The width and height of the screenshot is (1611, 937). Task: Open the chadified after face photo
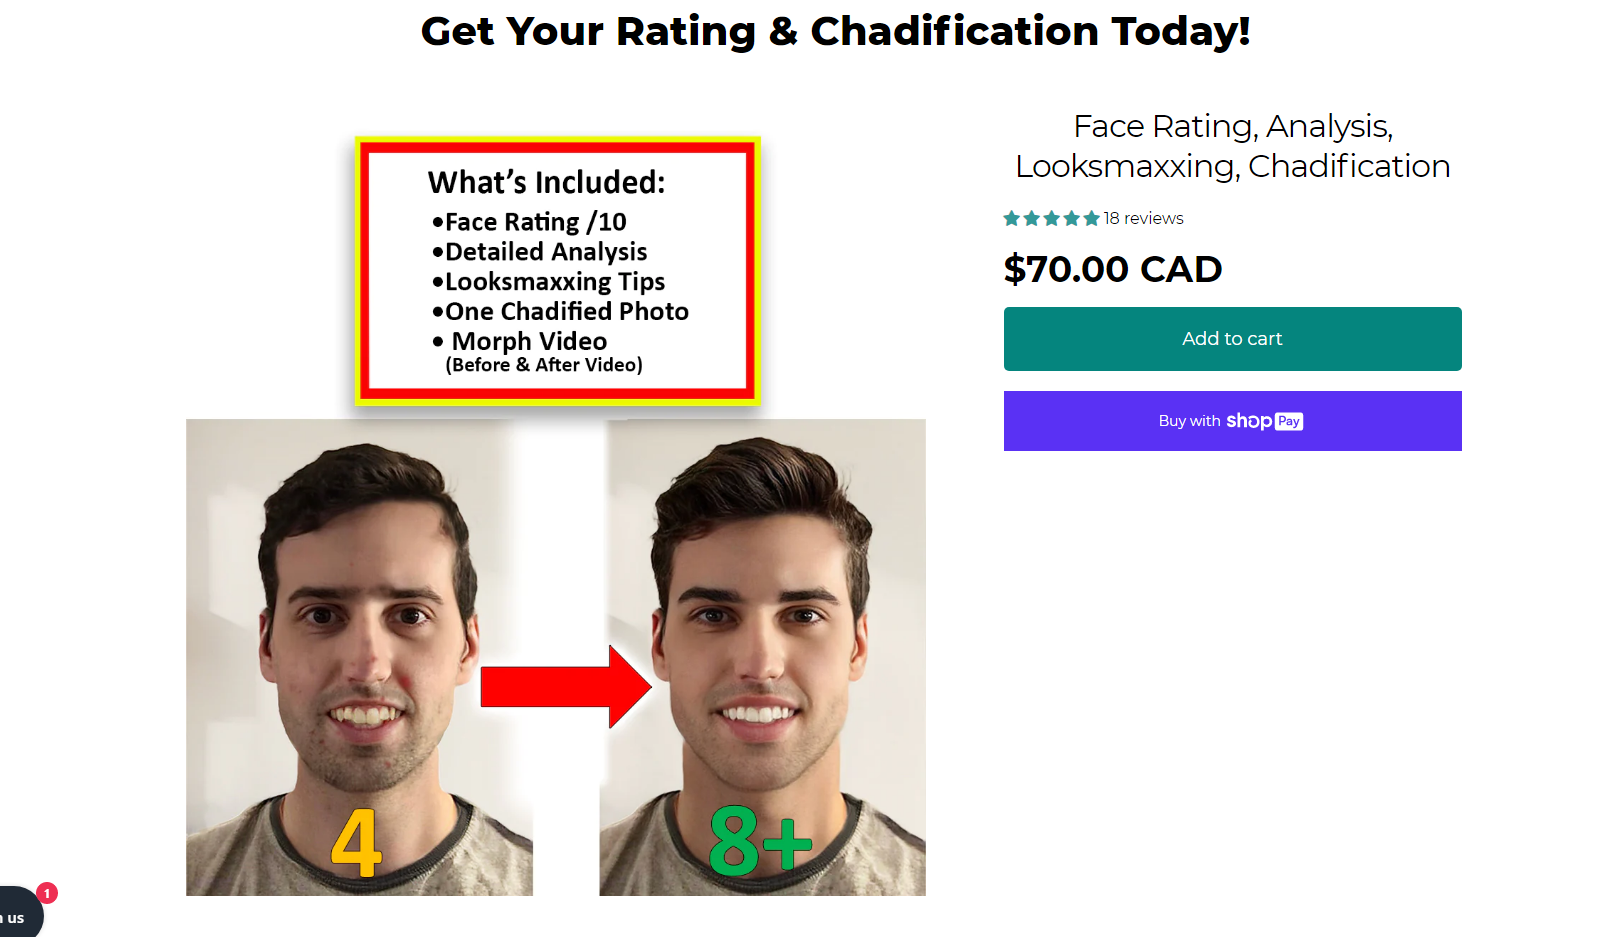pyautogui.click(x=762, y=657)
